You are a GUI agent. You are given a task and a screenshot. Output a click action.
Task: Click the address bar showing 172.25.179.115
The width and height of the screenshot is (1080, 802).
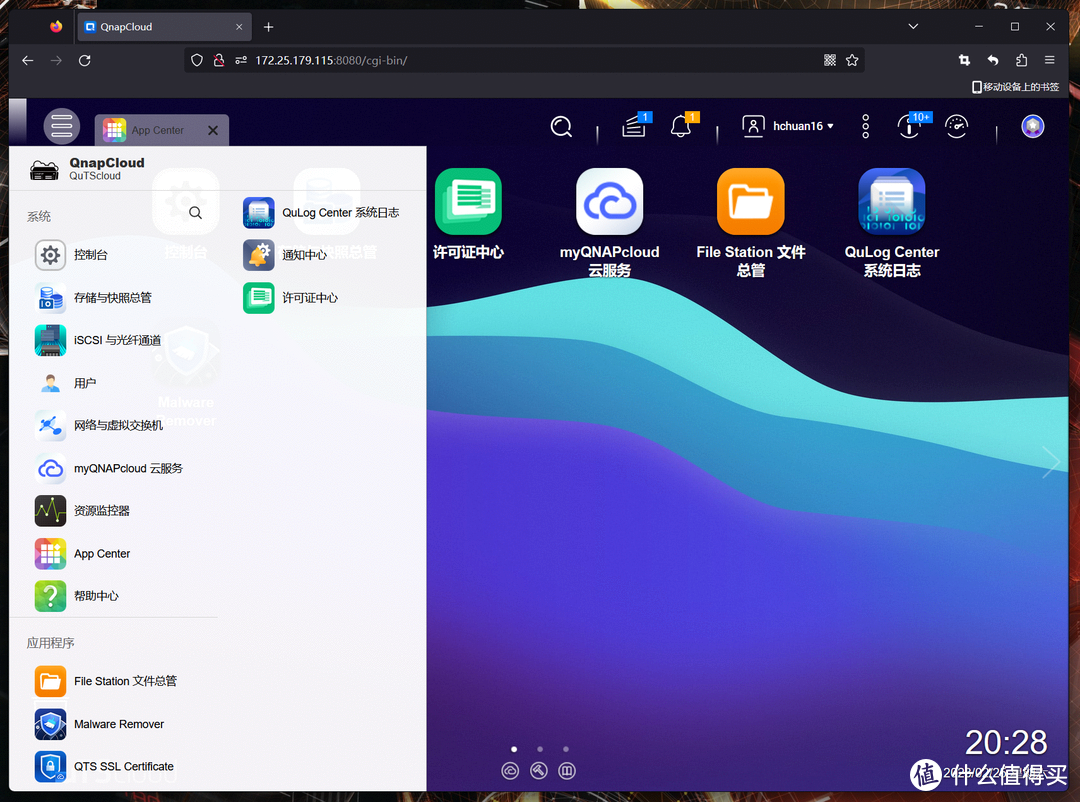tap(523, 61)
